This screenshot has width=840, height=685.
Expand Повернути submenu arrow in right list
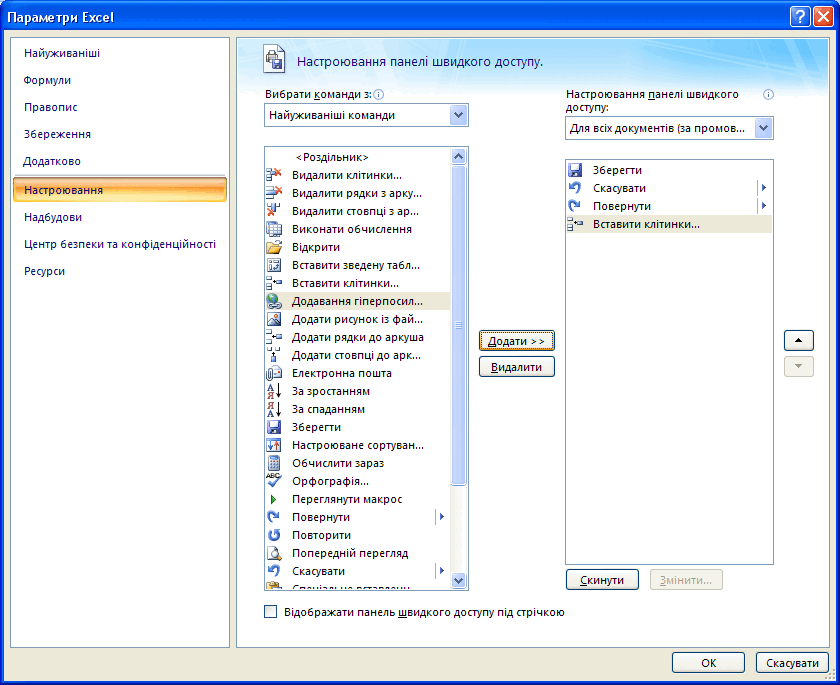point(764,206)
